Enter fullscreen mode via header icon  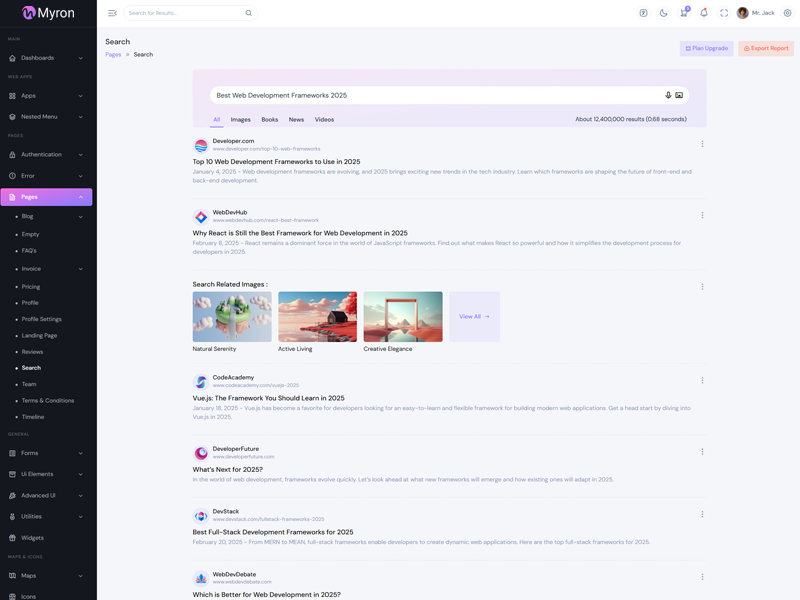tap(724, 13)
